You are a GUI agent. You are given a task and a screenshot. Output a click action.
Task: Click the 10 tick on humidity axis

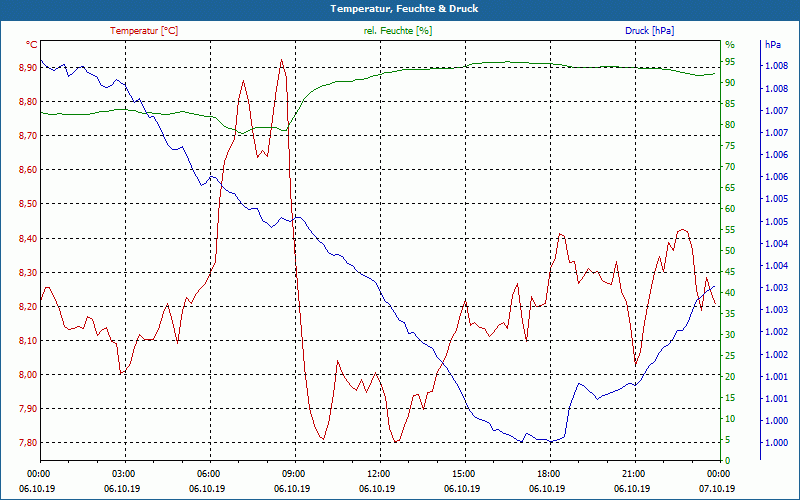(730, 419)
